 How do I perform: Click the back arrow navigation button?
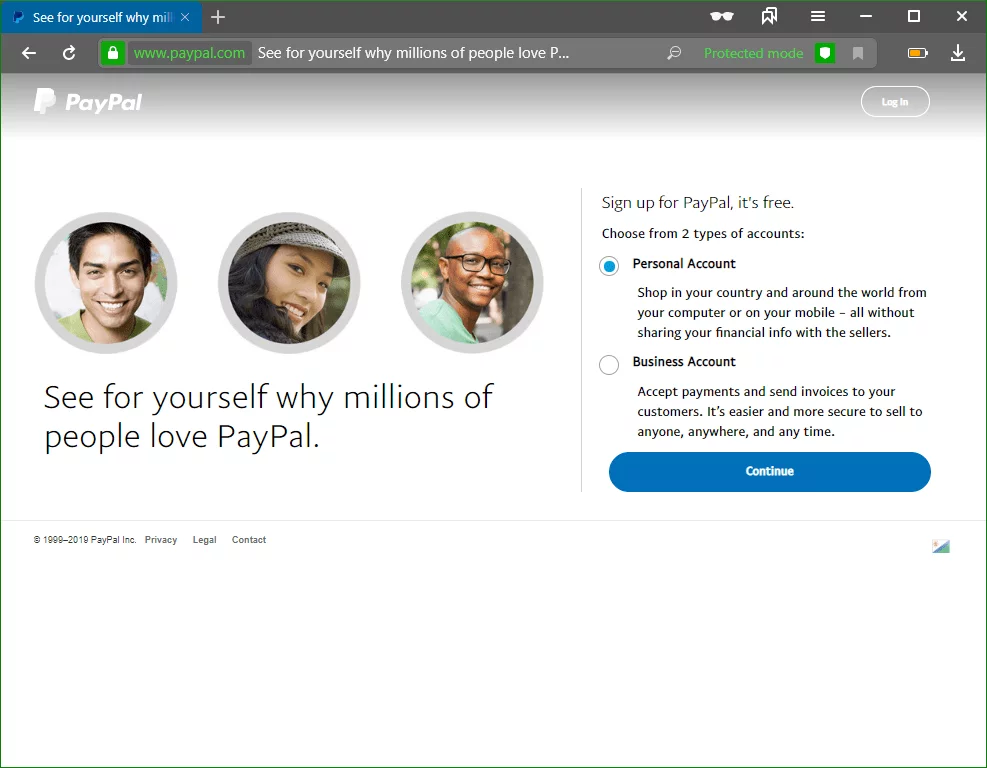[29, 53]
